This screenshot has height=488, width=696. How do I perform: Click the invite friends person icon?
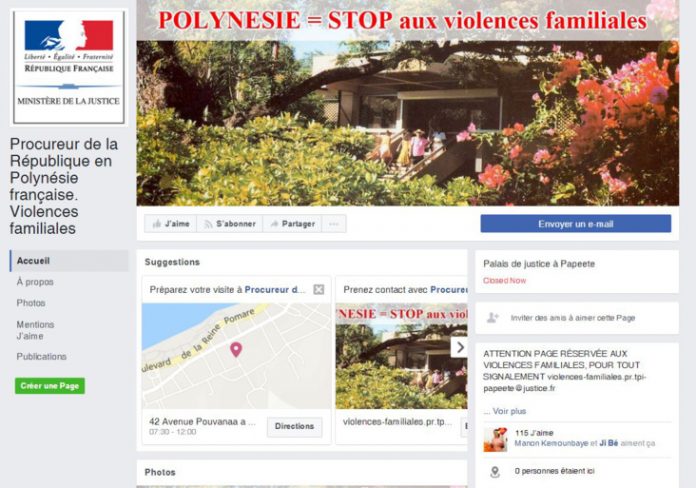tap(493, 317)
